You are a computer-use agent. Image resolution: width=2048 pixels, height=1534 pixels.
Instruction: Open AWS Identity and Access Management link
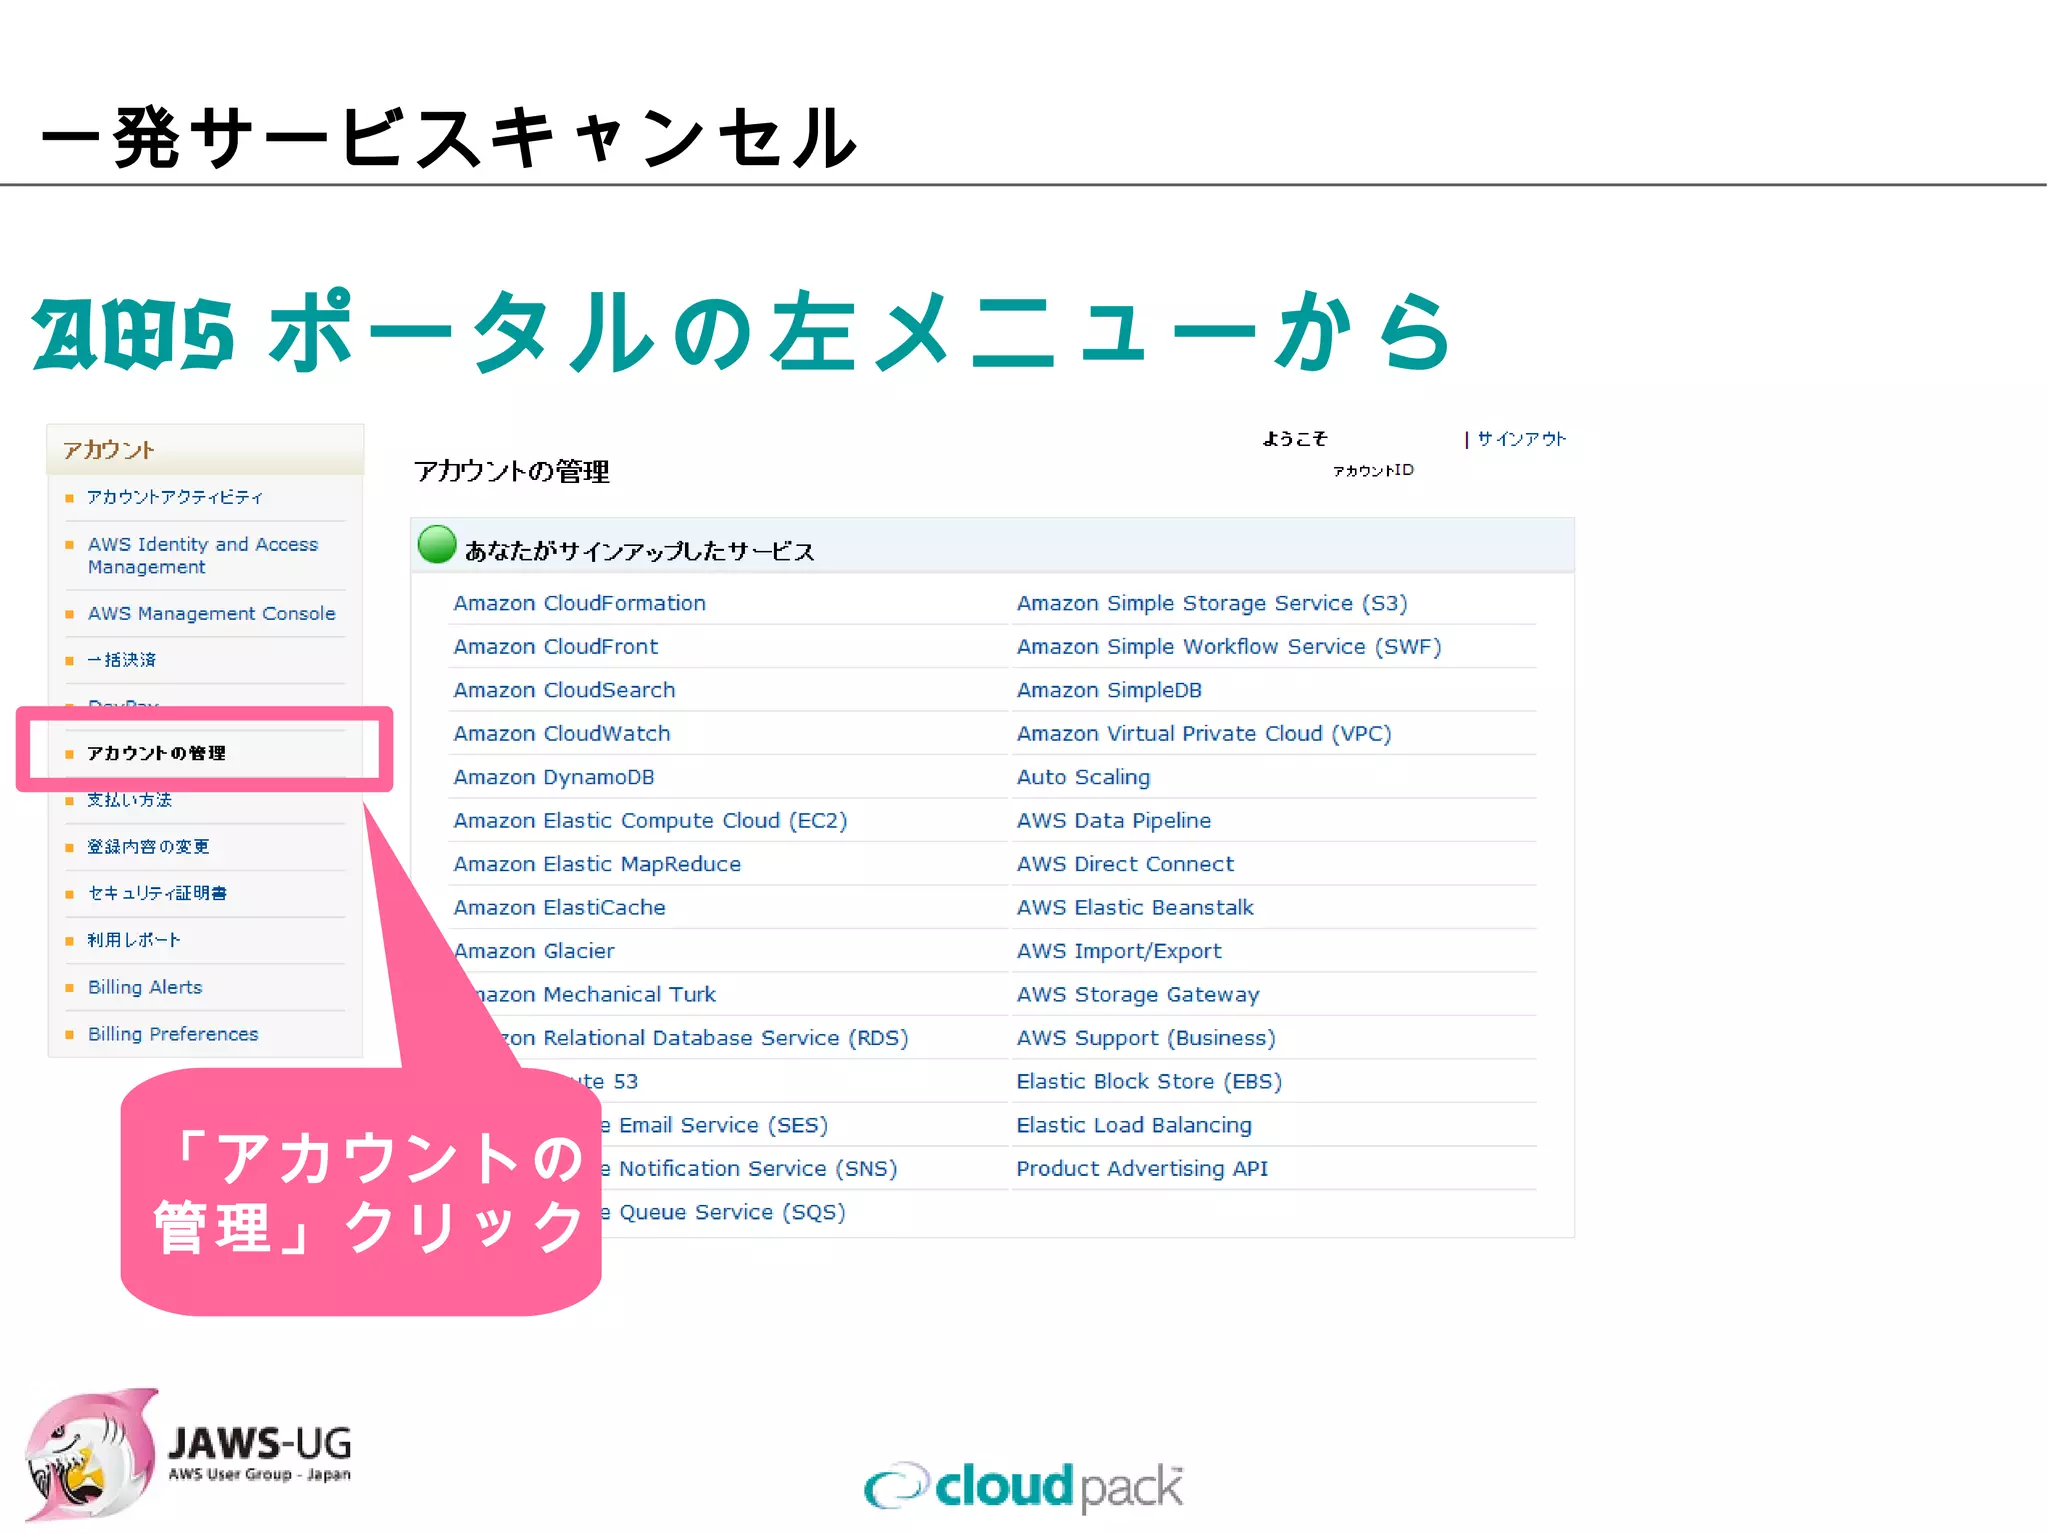pos(203,555)
